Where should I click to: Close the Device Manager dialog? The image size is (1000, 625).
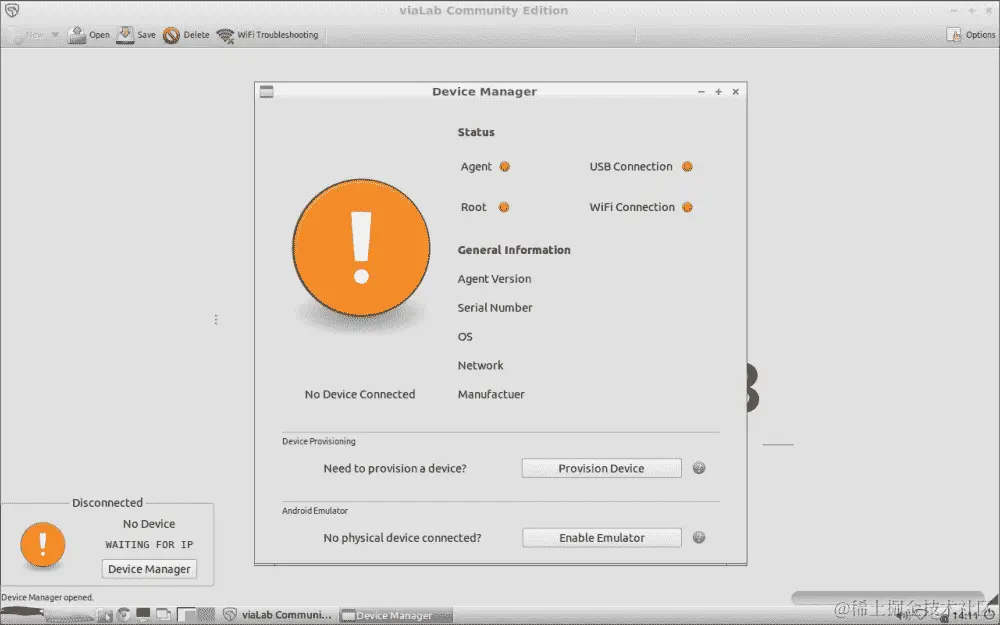(x=735, y=92)
